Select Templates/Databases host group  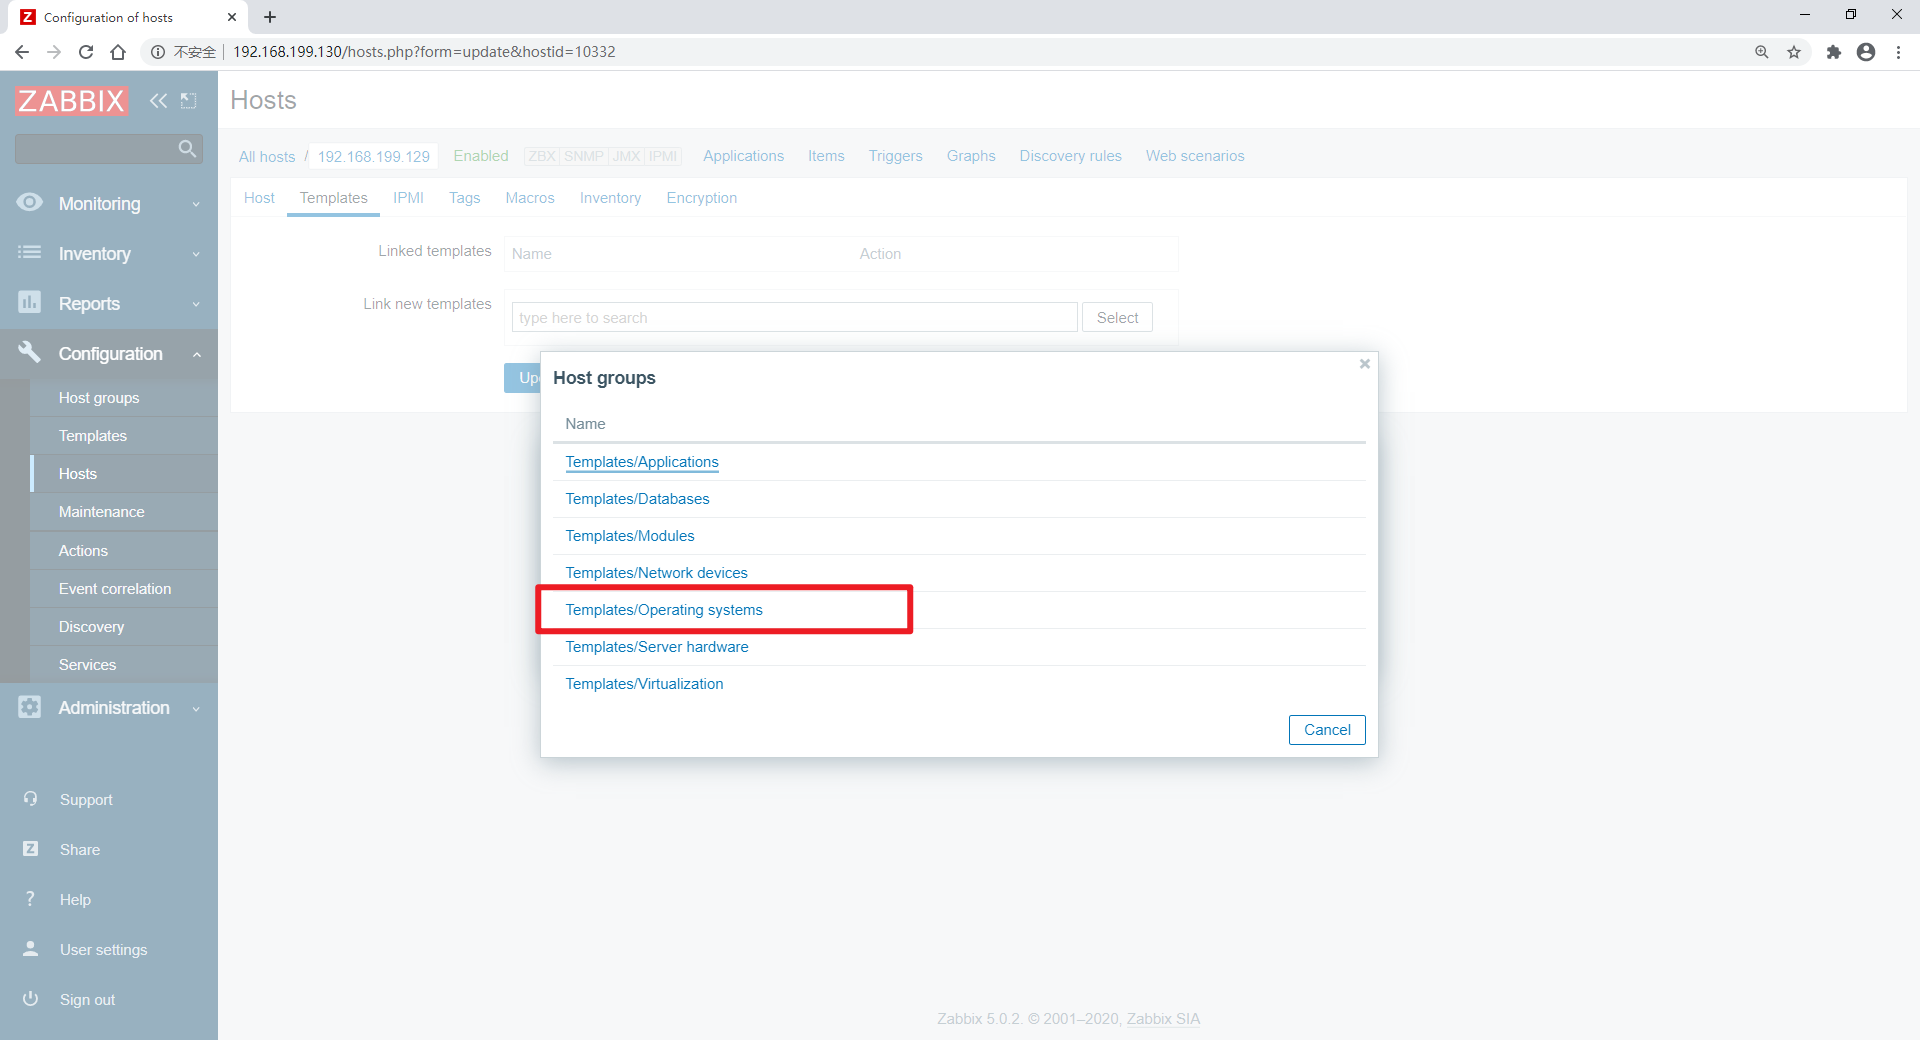pos(637,499)
